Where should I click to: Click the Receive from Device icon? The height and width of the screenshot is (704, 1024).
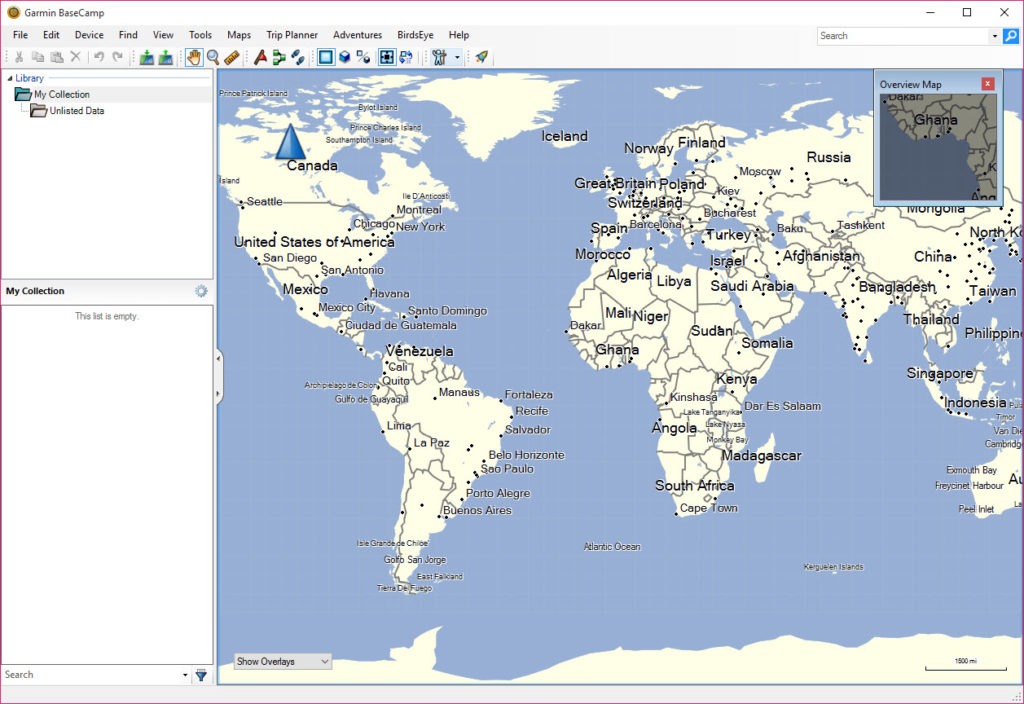click(x=166, y=57)
